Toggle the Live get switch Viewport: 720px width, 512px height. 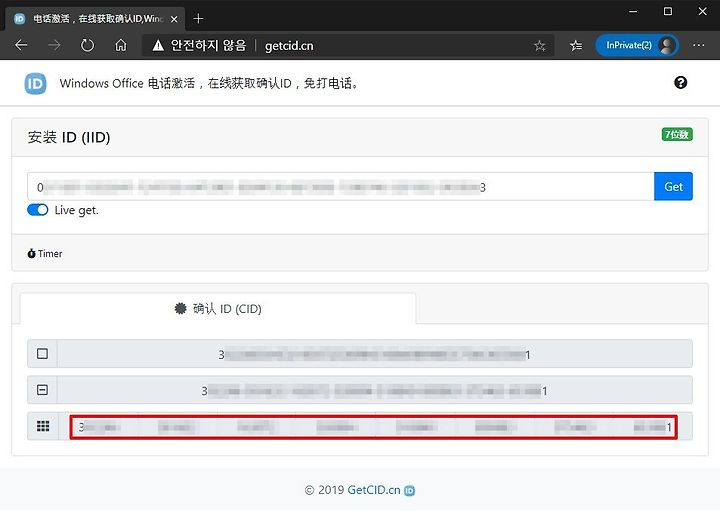(38, 210)
